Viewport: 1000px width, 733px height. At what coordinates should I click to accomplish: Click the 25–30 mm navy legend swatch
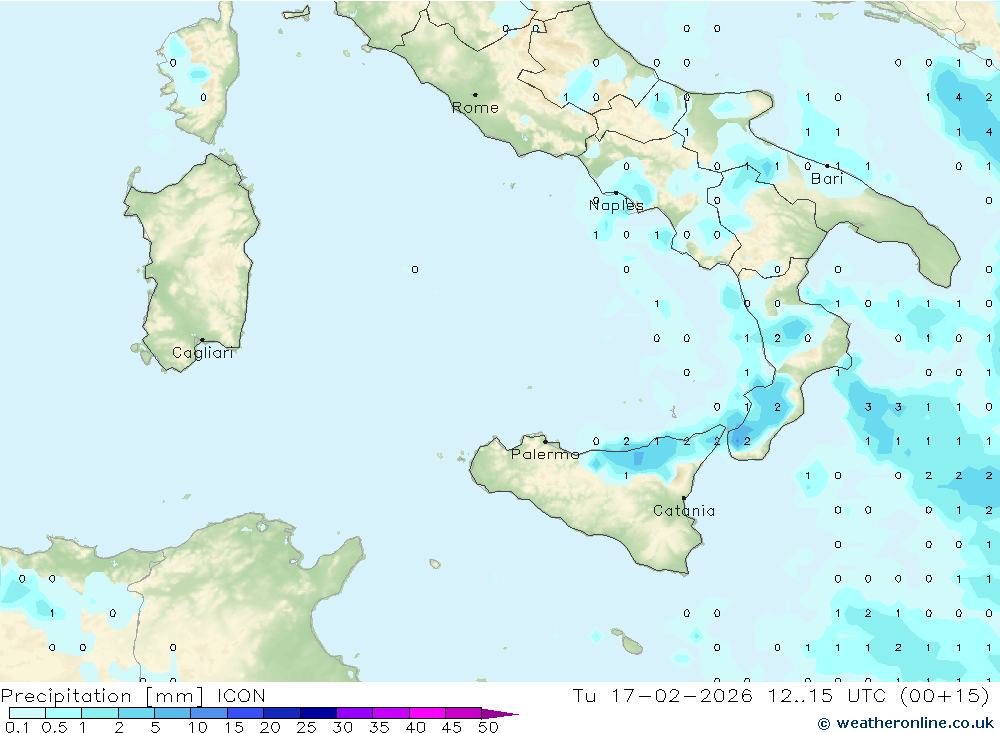(x=318, y=713)
